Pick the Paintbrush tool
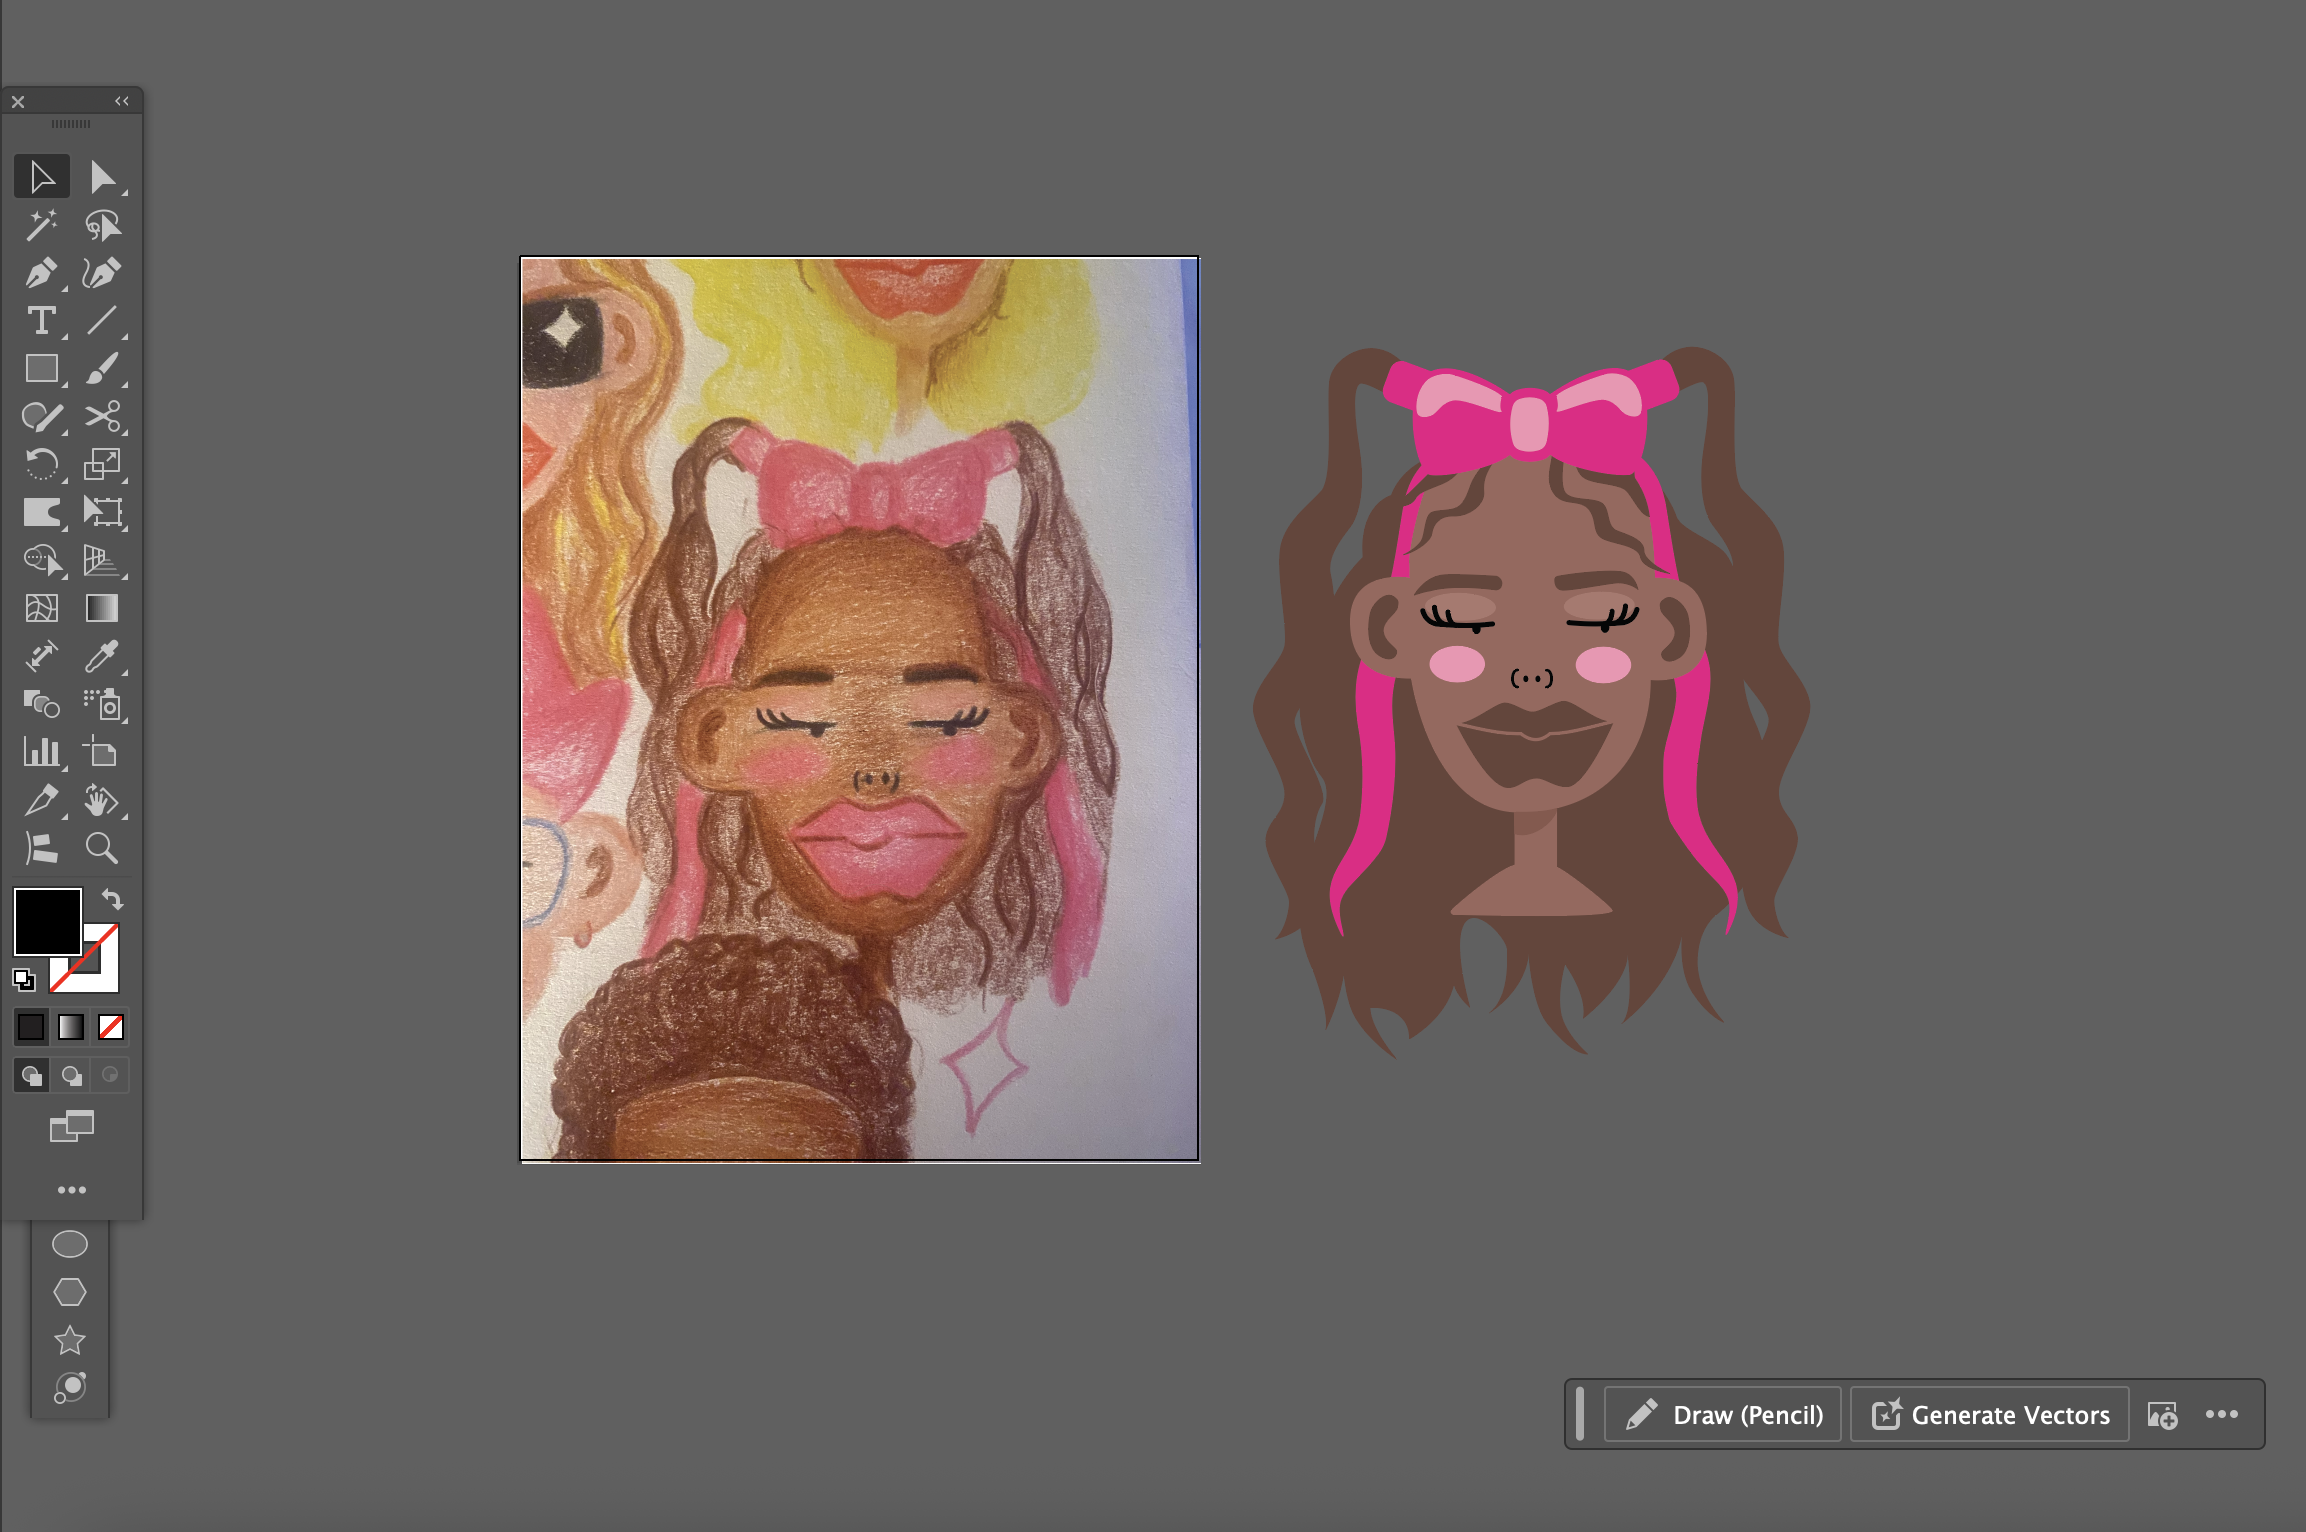Viewport: 2306px width, 1532px height. [x=102, y=369]
